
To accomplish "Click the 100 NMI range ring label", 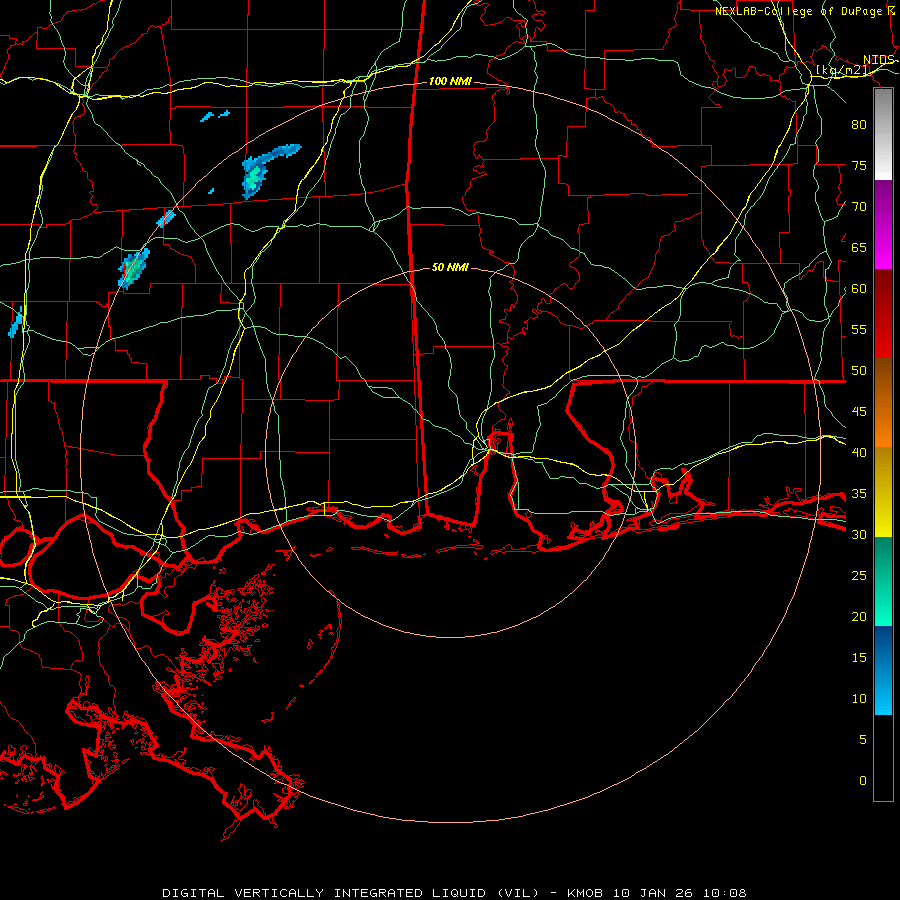I will click(450, 82).
